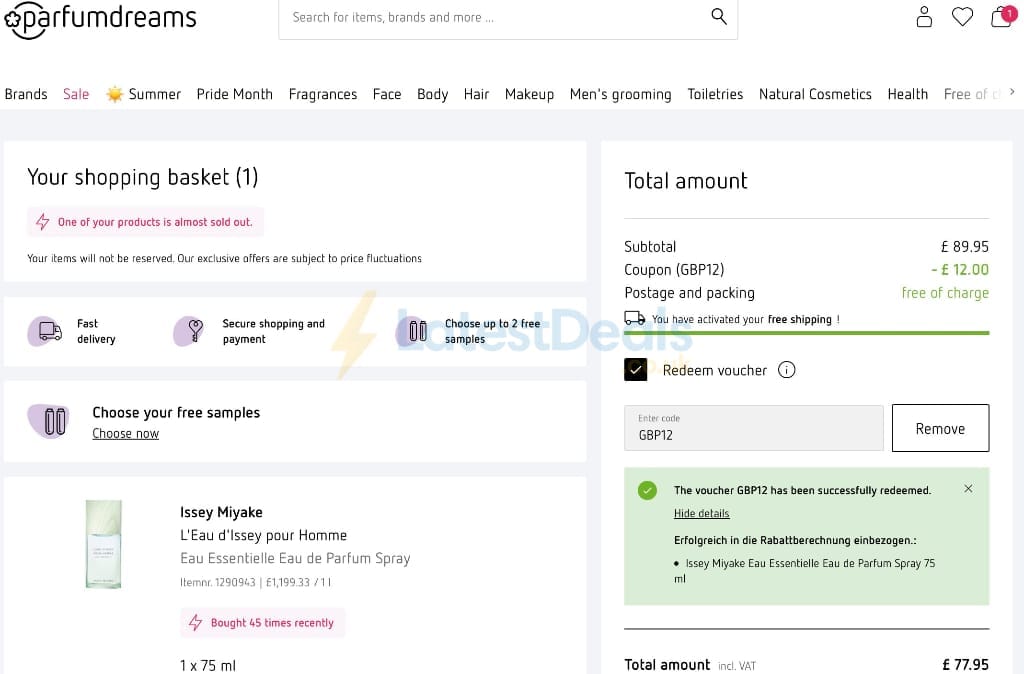Open the Summer category
The width and height of the screenshot is (1024, 674).
pyautogui.click(x=154, y=94)
